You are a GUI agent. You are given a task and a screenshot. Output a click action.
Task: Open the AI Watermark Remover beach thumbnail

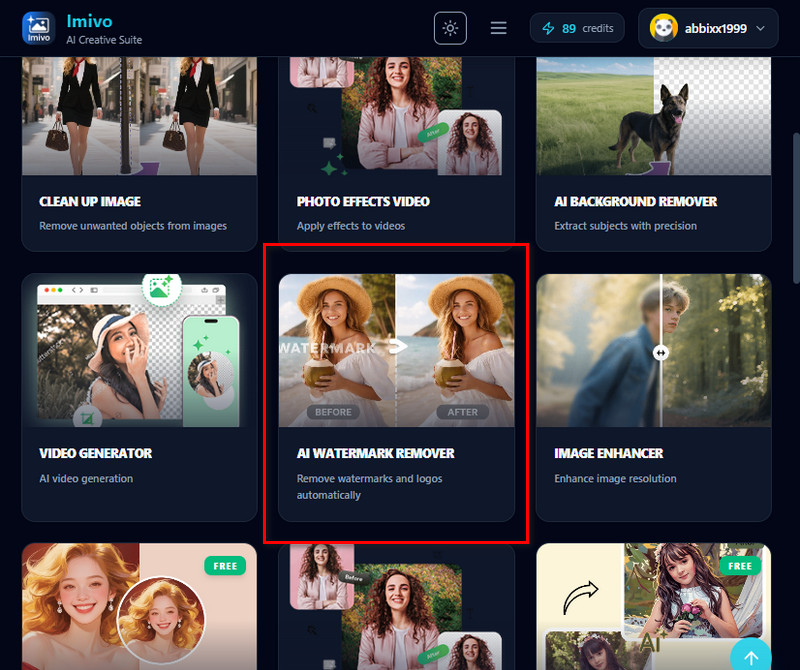(x=396, y=350)
